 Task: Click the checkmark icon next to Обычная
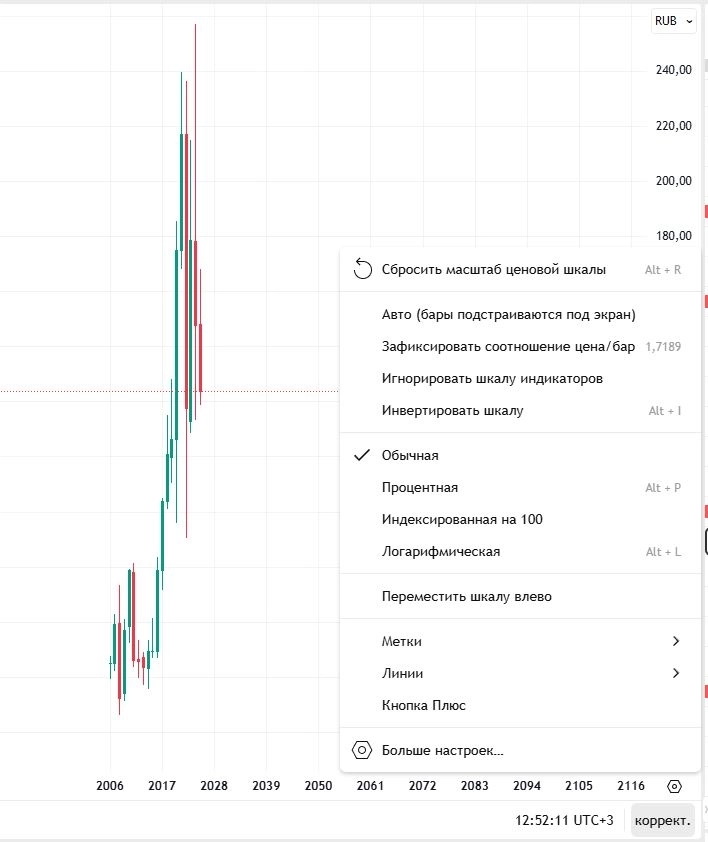click(x=362, y=455)
